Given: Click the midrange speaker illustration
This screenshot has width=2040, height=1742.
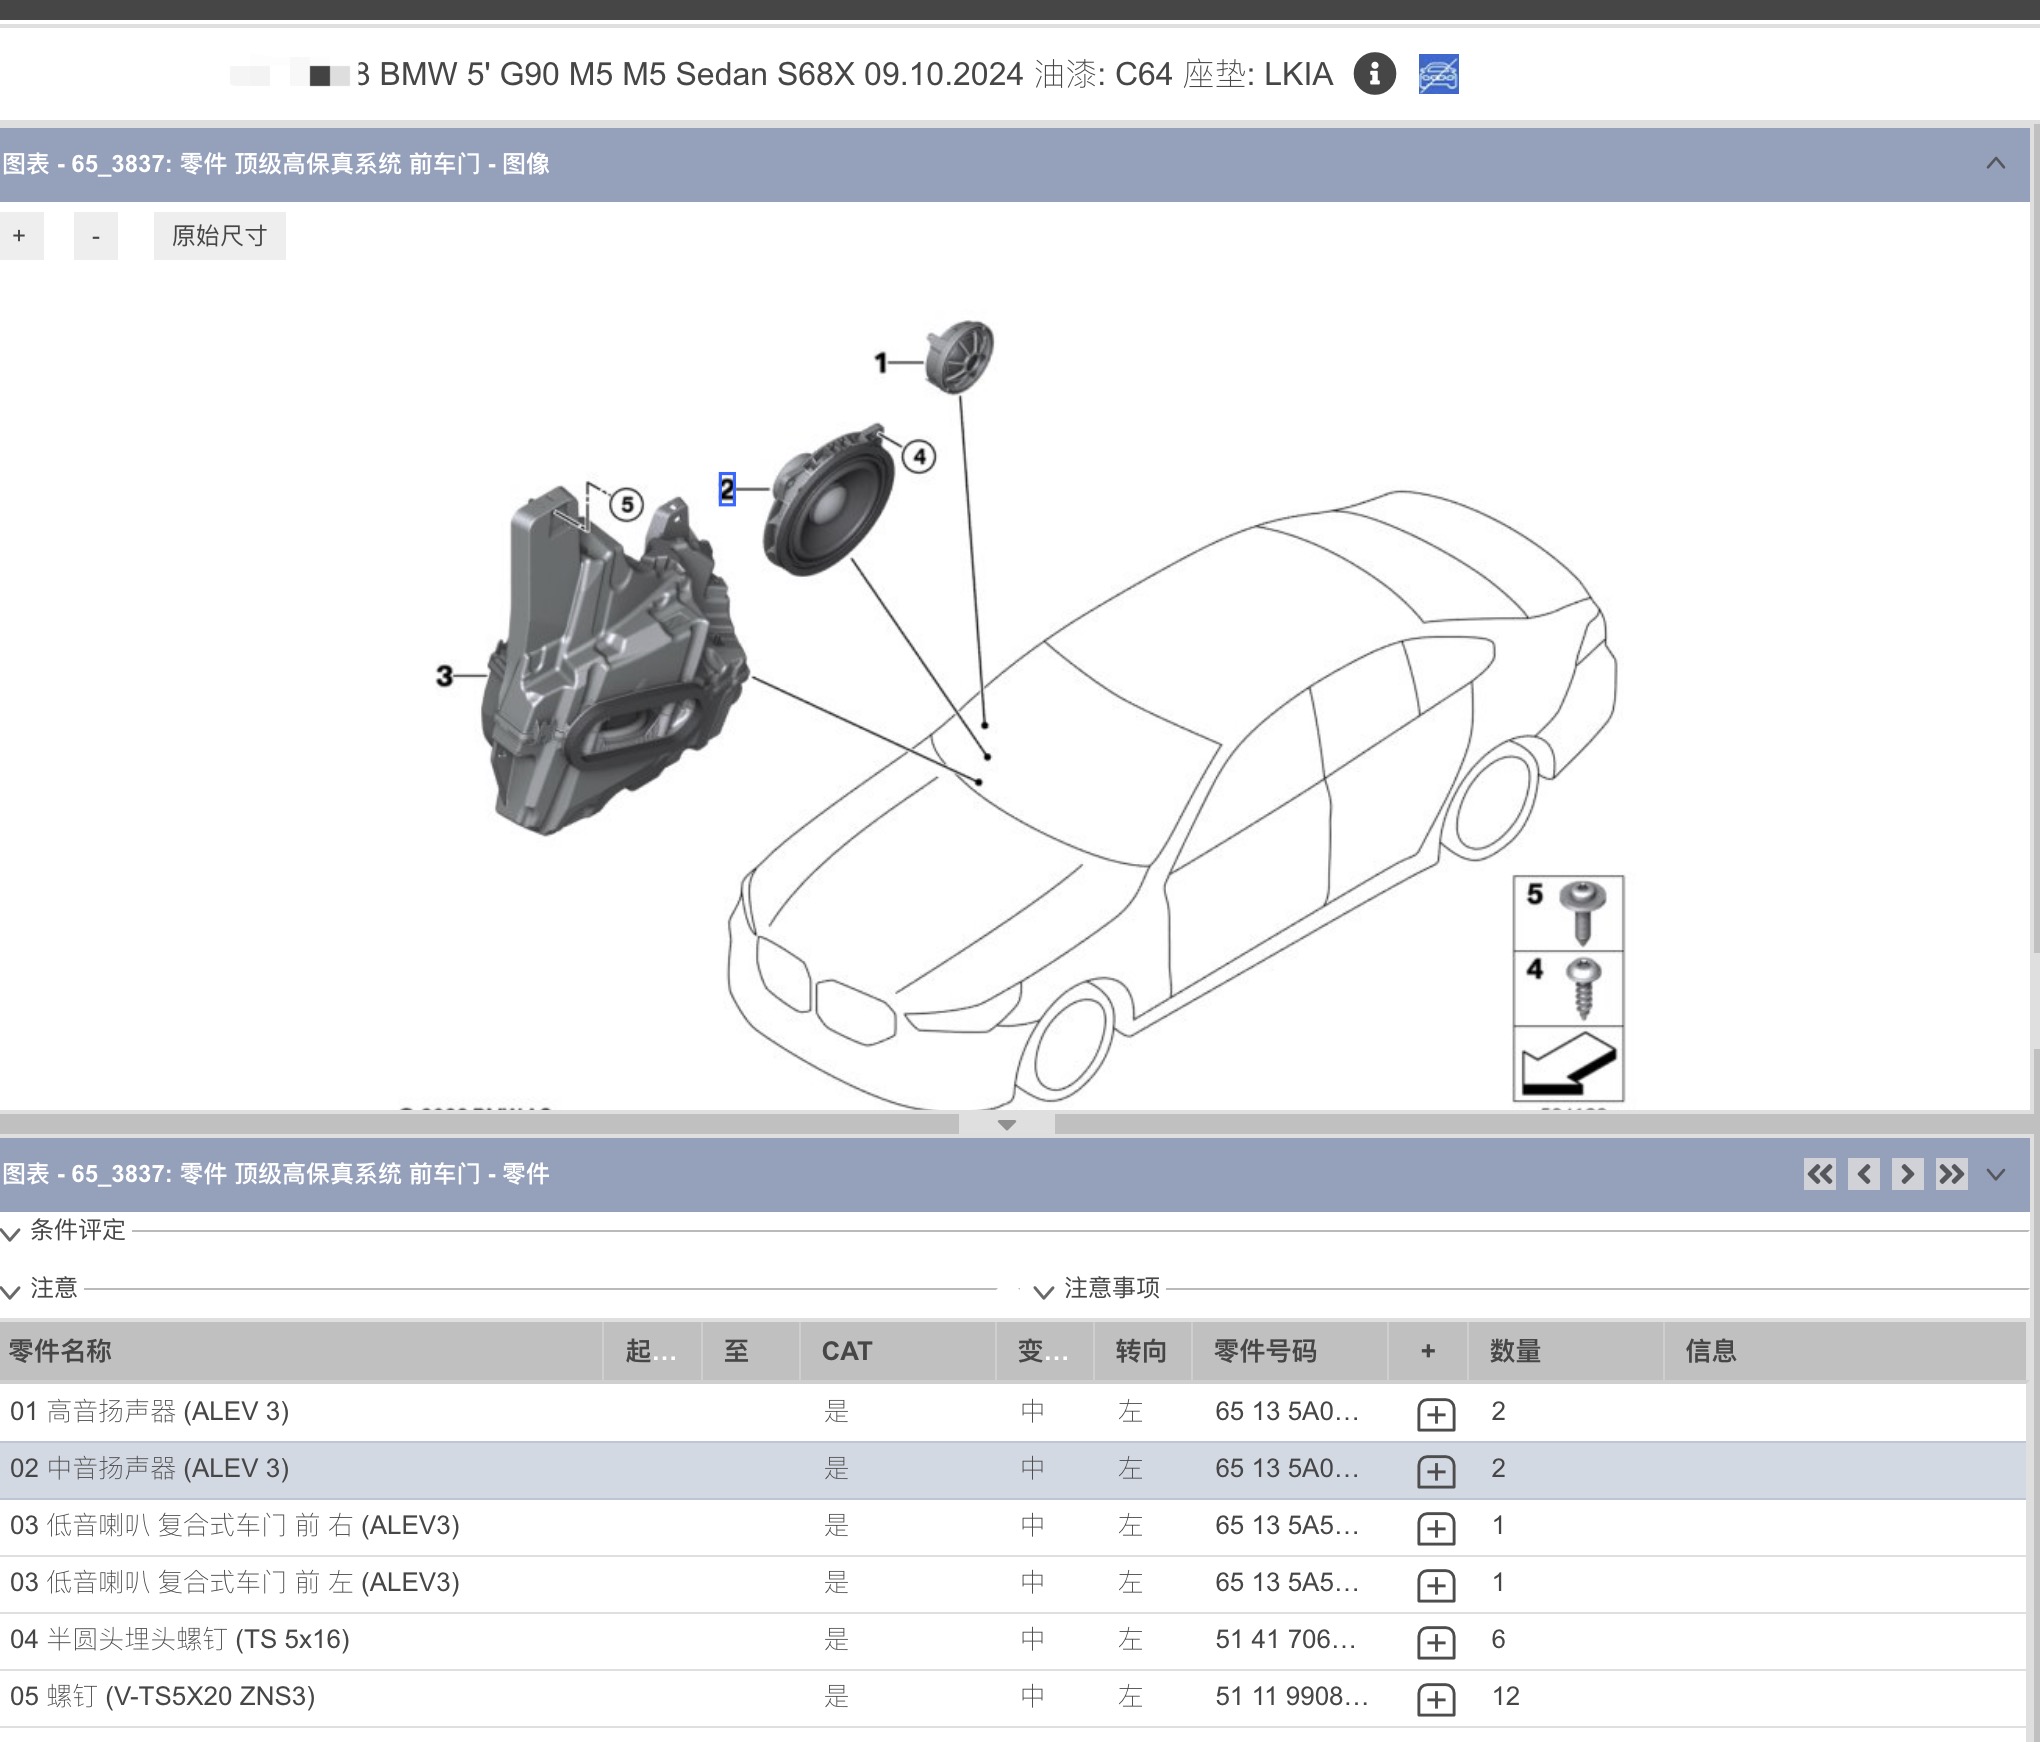Looking at the screenshot, I should pyautogui.click(x=828, y=500).
